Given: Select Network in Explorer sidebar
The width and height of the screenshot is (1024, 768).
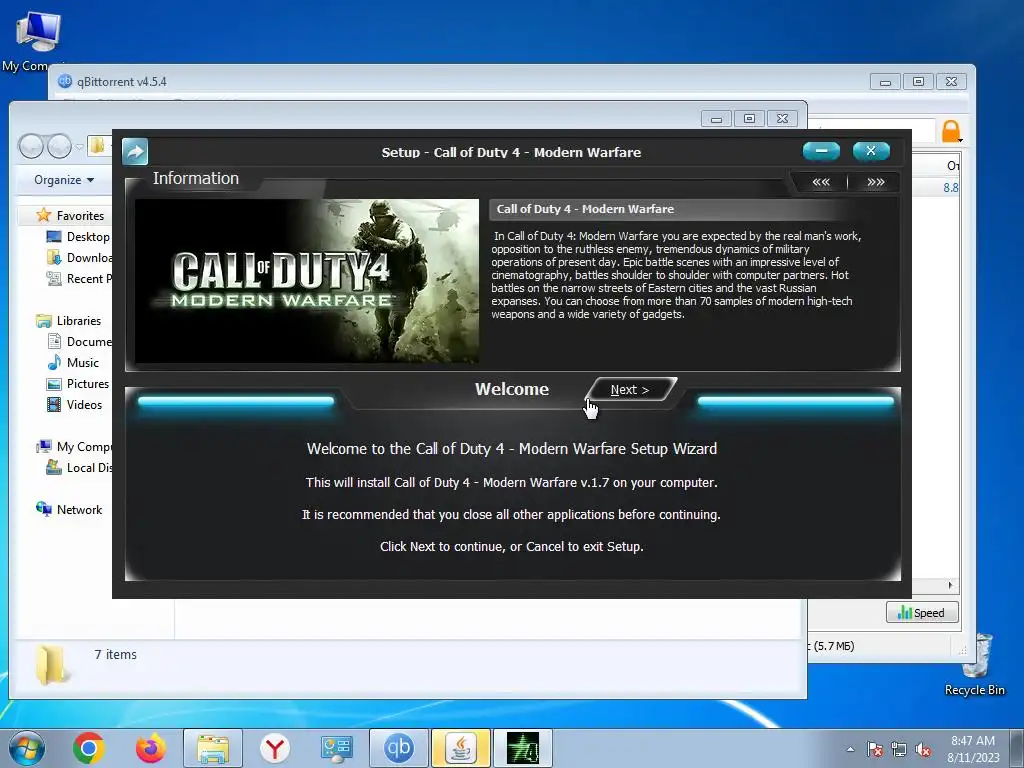Looking at the screenshot, I should pyautogui.click(x=69, y=509).
